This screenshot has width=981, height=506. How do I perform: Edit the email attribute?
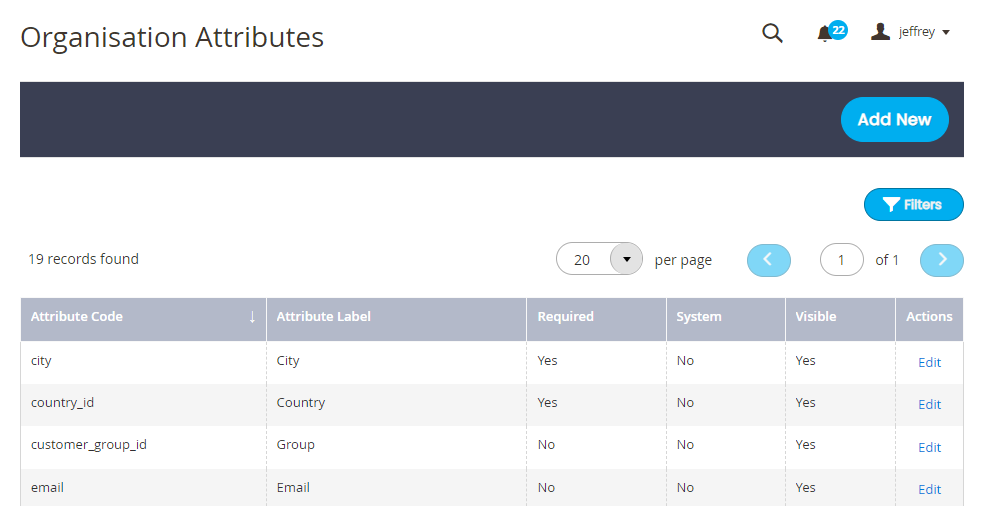(929, 489)
